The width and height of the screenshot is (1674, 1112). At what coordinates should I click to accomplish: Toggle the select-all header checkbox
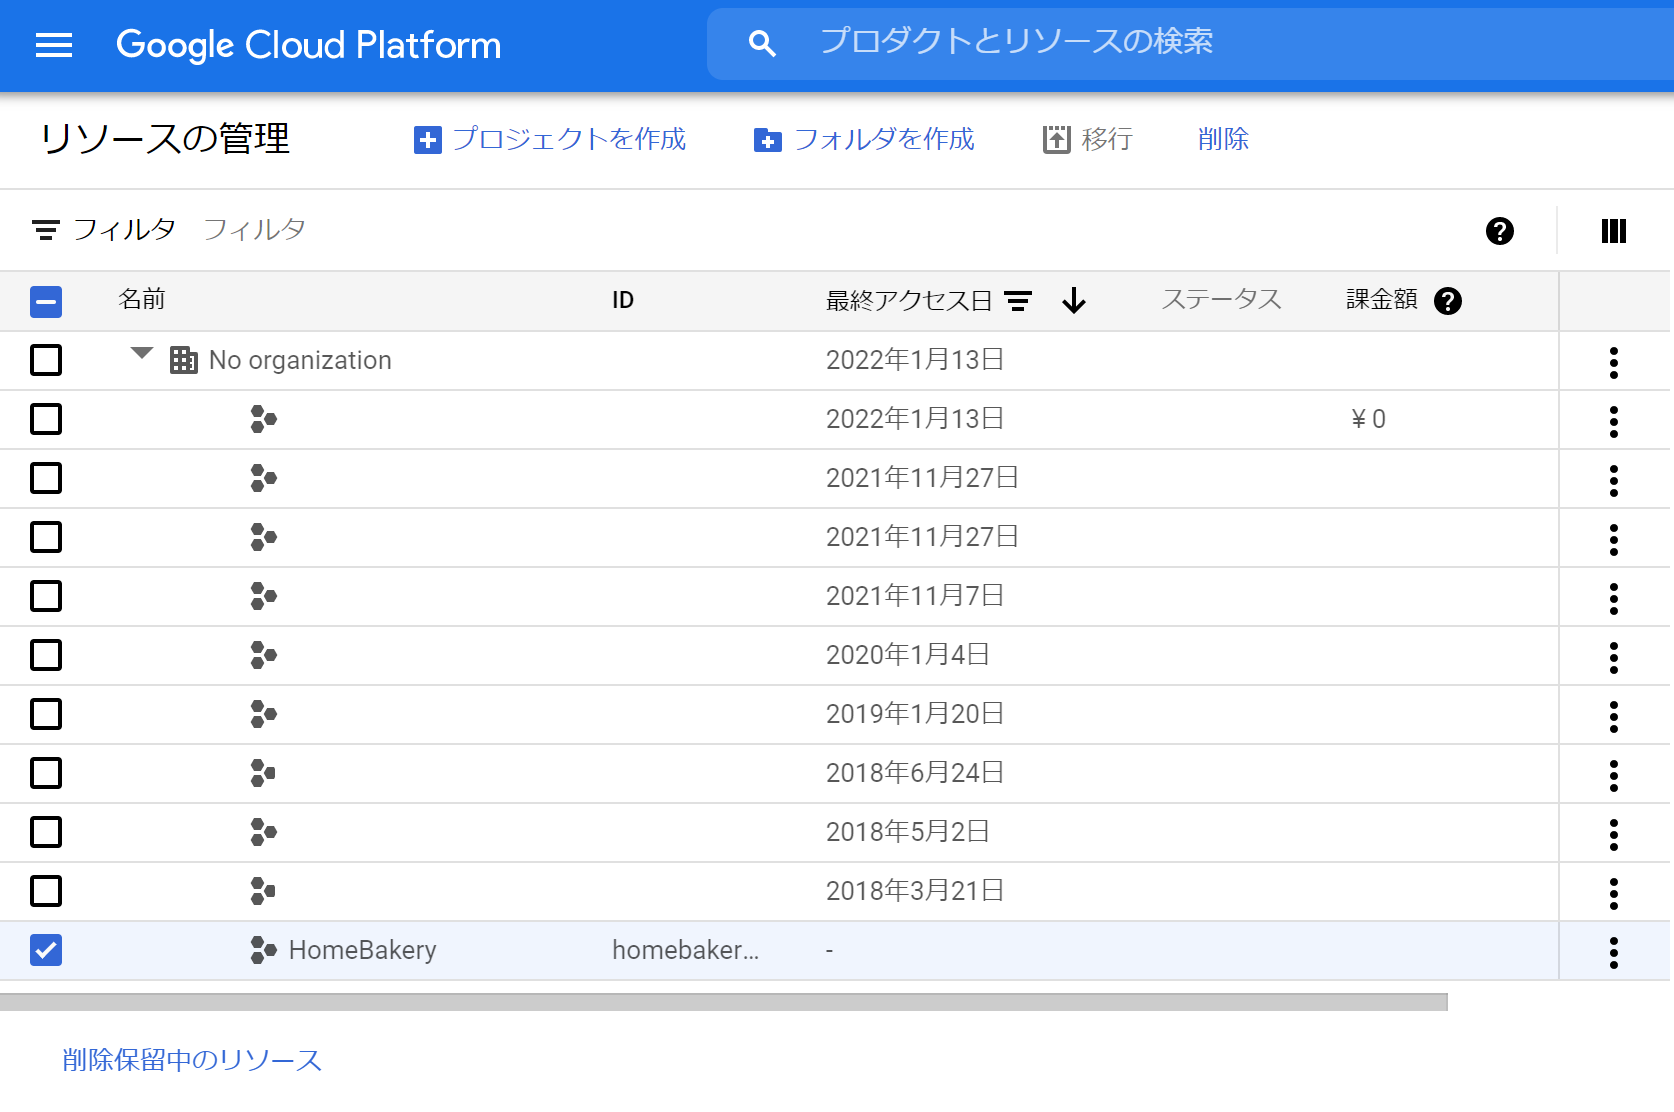(x=46, y=301)
